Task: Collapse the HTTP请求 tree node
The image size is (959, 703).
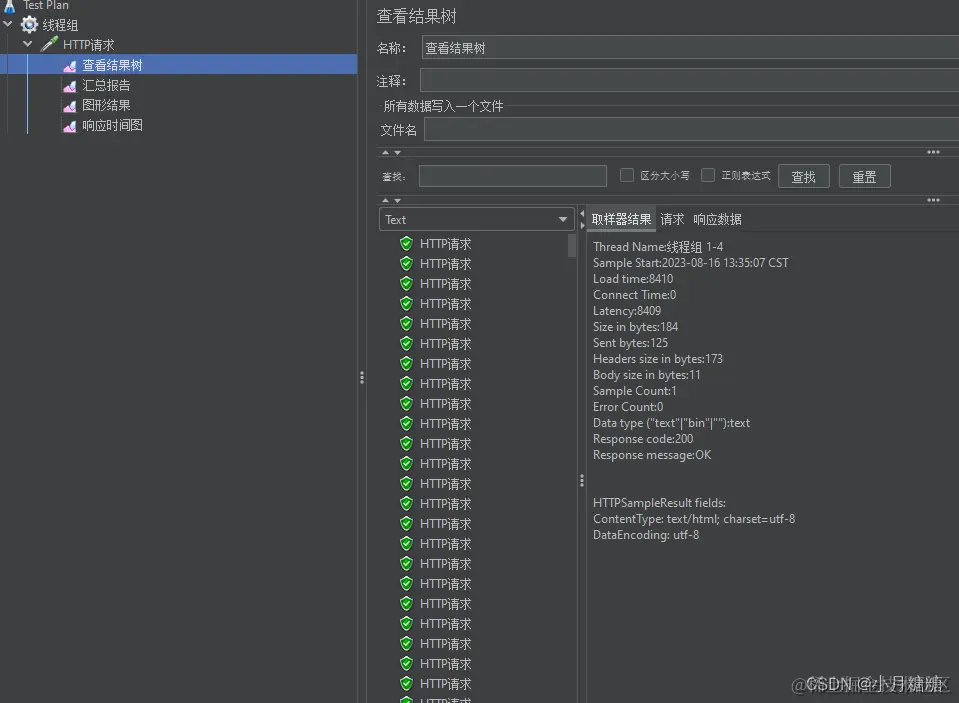Action: tap(28, 44)
